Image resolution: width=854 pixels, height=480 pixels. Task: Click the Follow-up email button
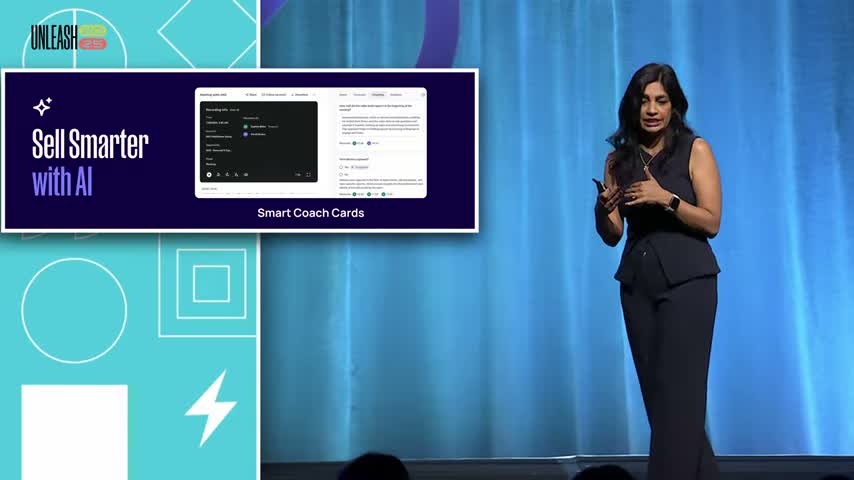tap(274, 95)
